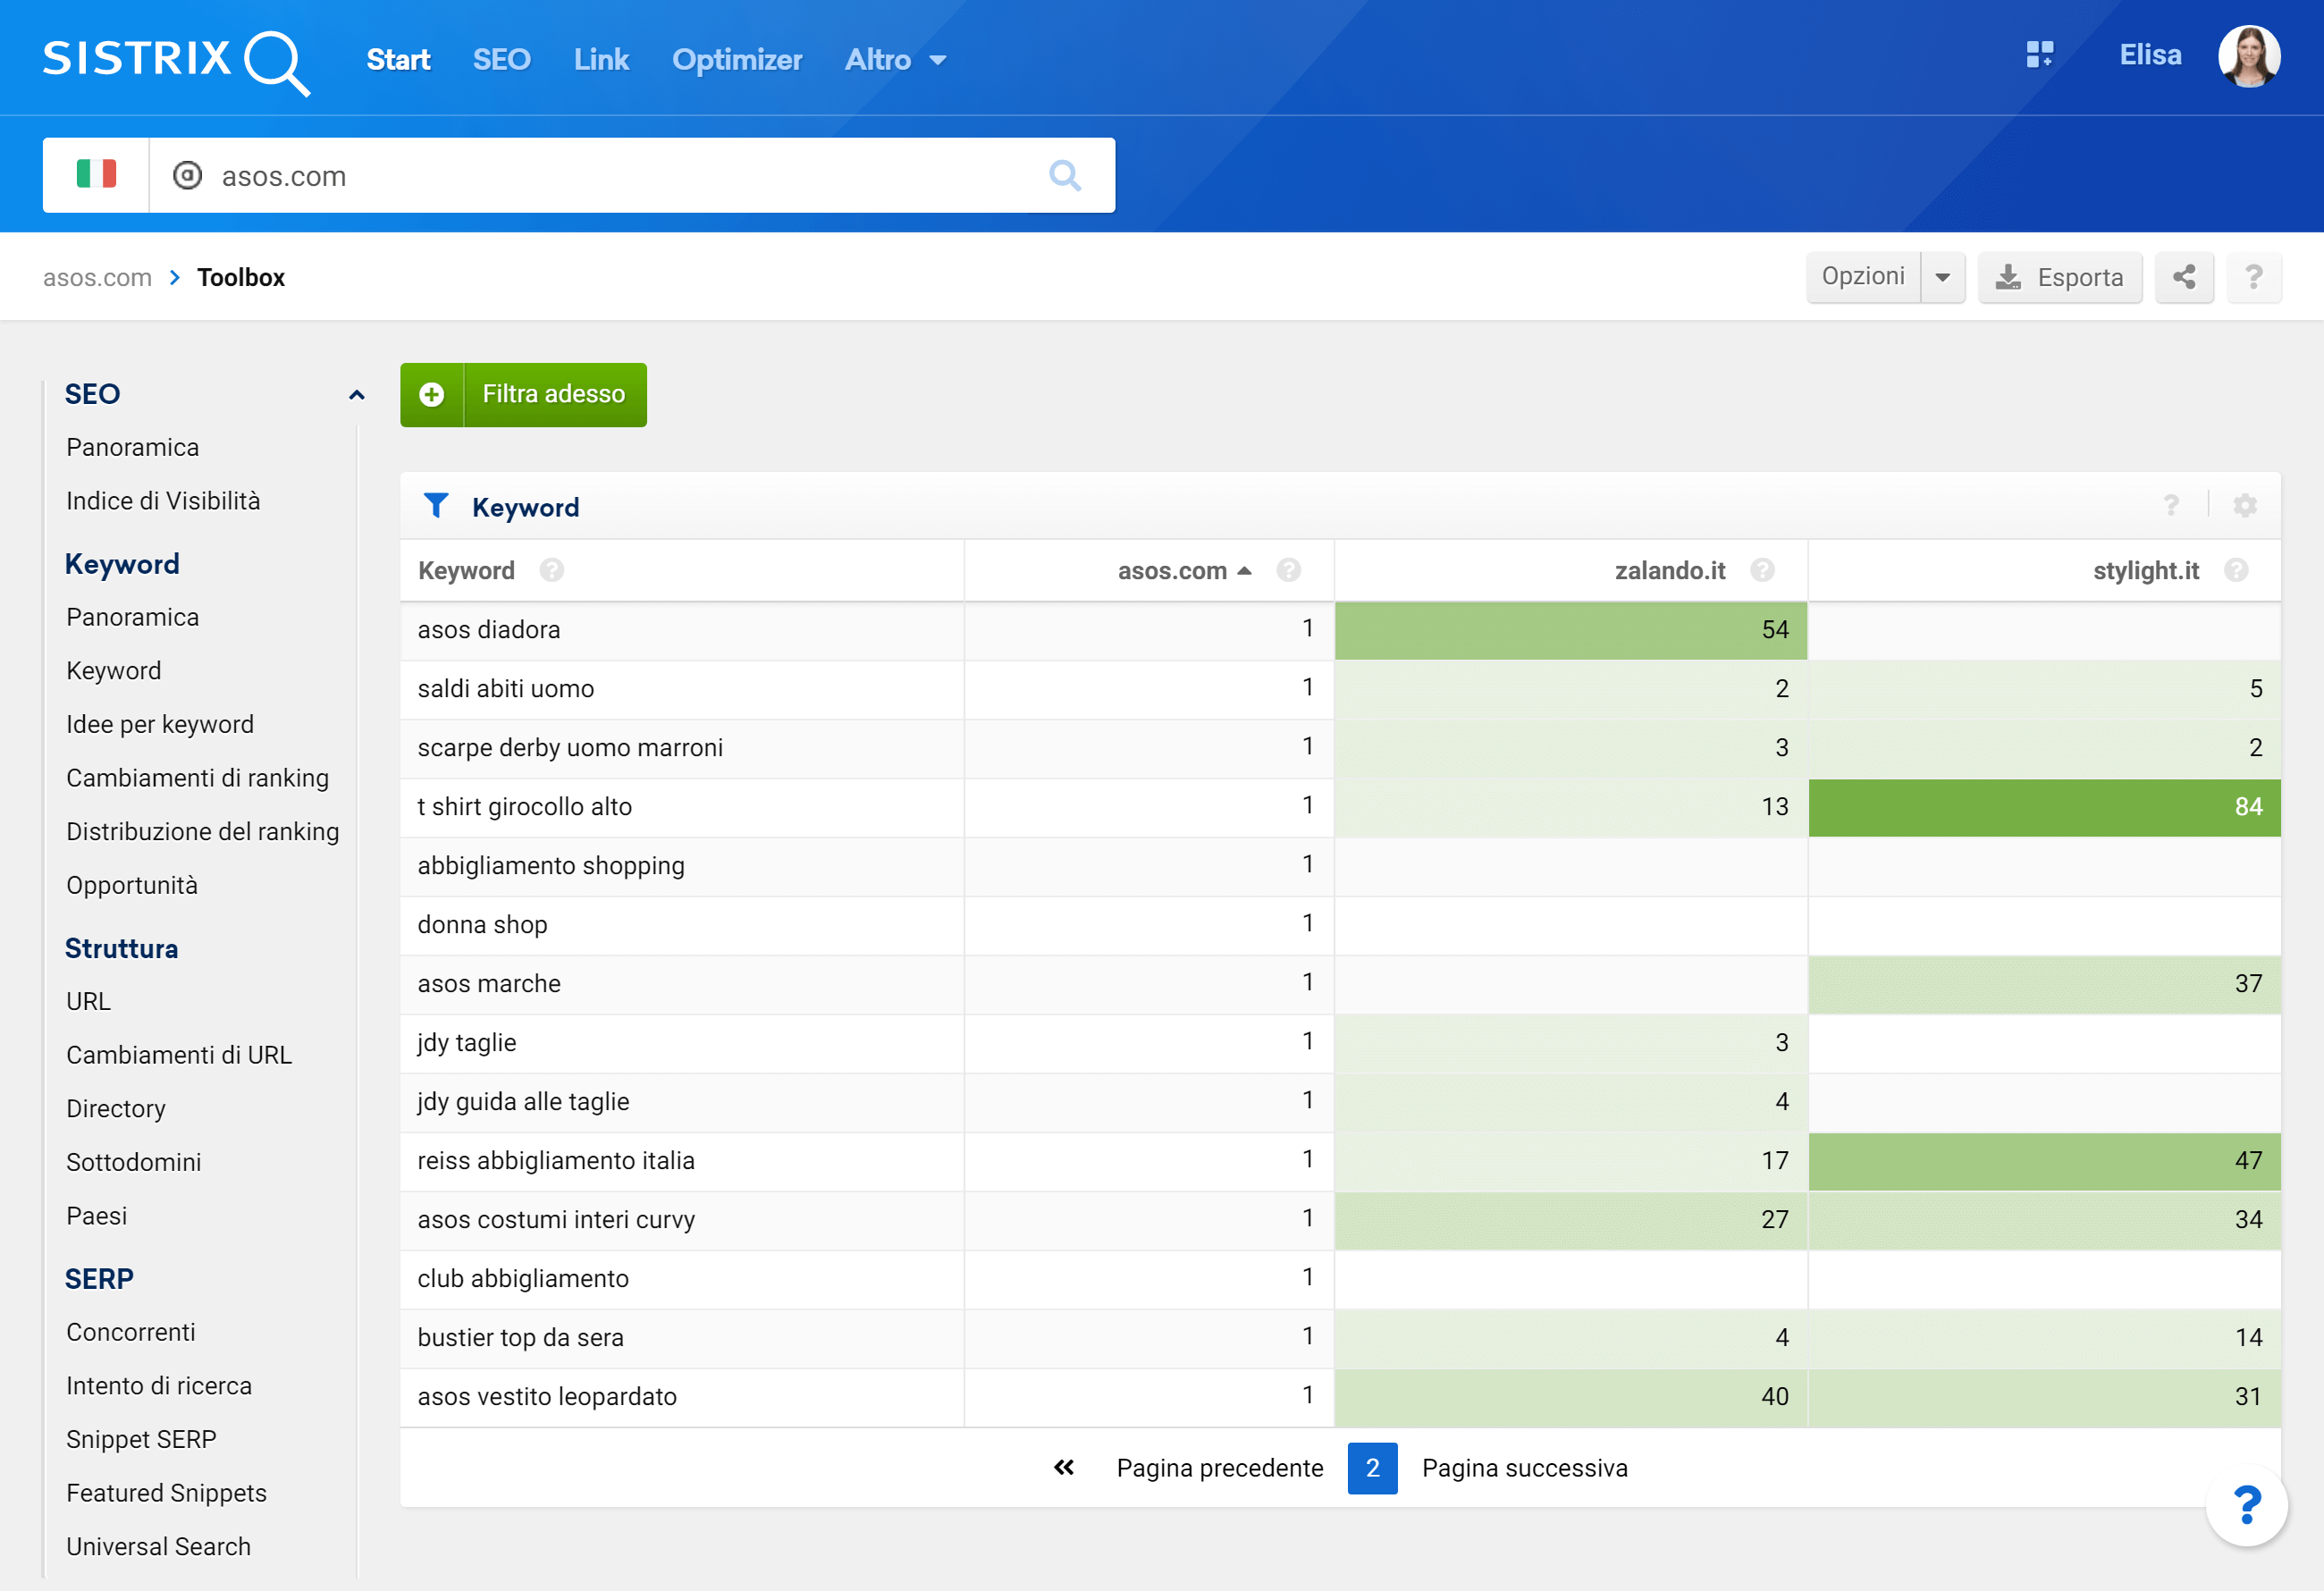Image resolution: width=2324 pixels, height=1591 pixels.
Task: Open Intento di ricerca
Action: point(159,1385)
